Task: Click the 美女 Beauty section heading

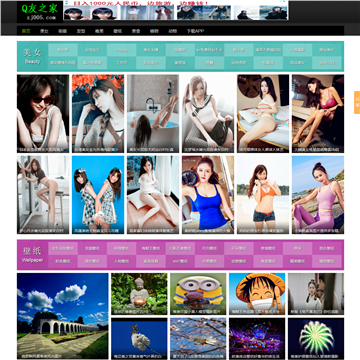Action: tap(32, 56)
